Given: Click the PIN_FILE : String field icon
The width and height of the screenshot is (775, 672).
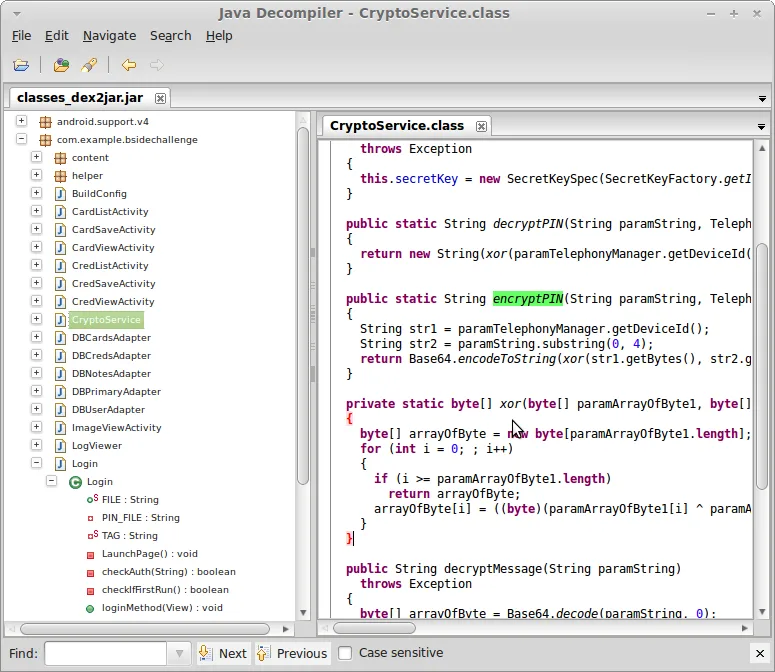Looking at the screenshot, I should [90, 518].
